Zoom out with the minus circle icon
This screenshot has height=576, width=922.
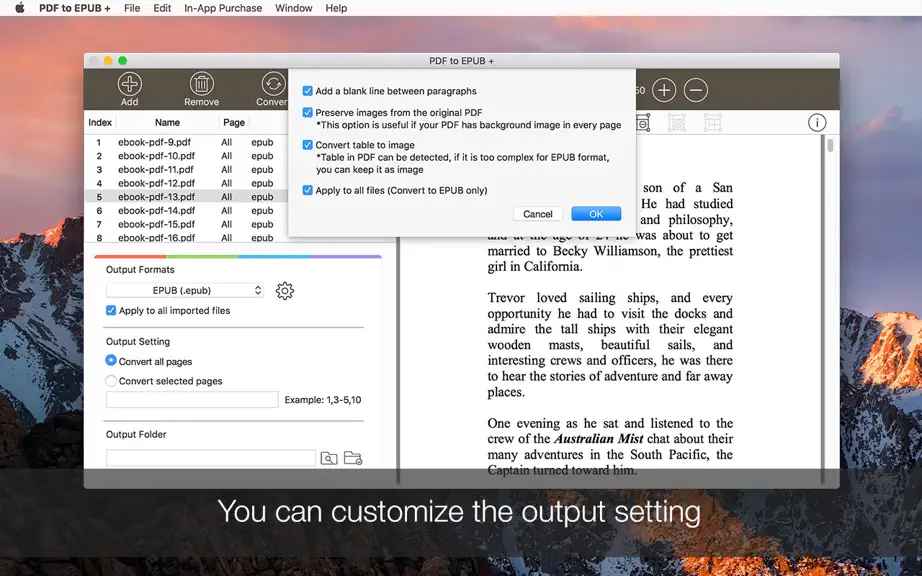pyautogui.click(x=696, y=90)
